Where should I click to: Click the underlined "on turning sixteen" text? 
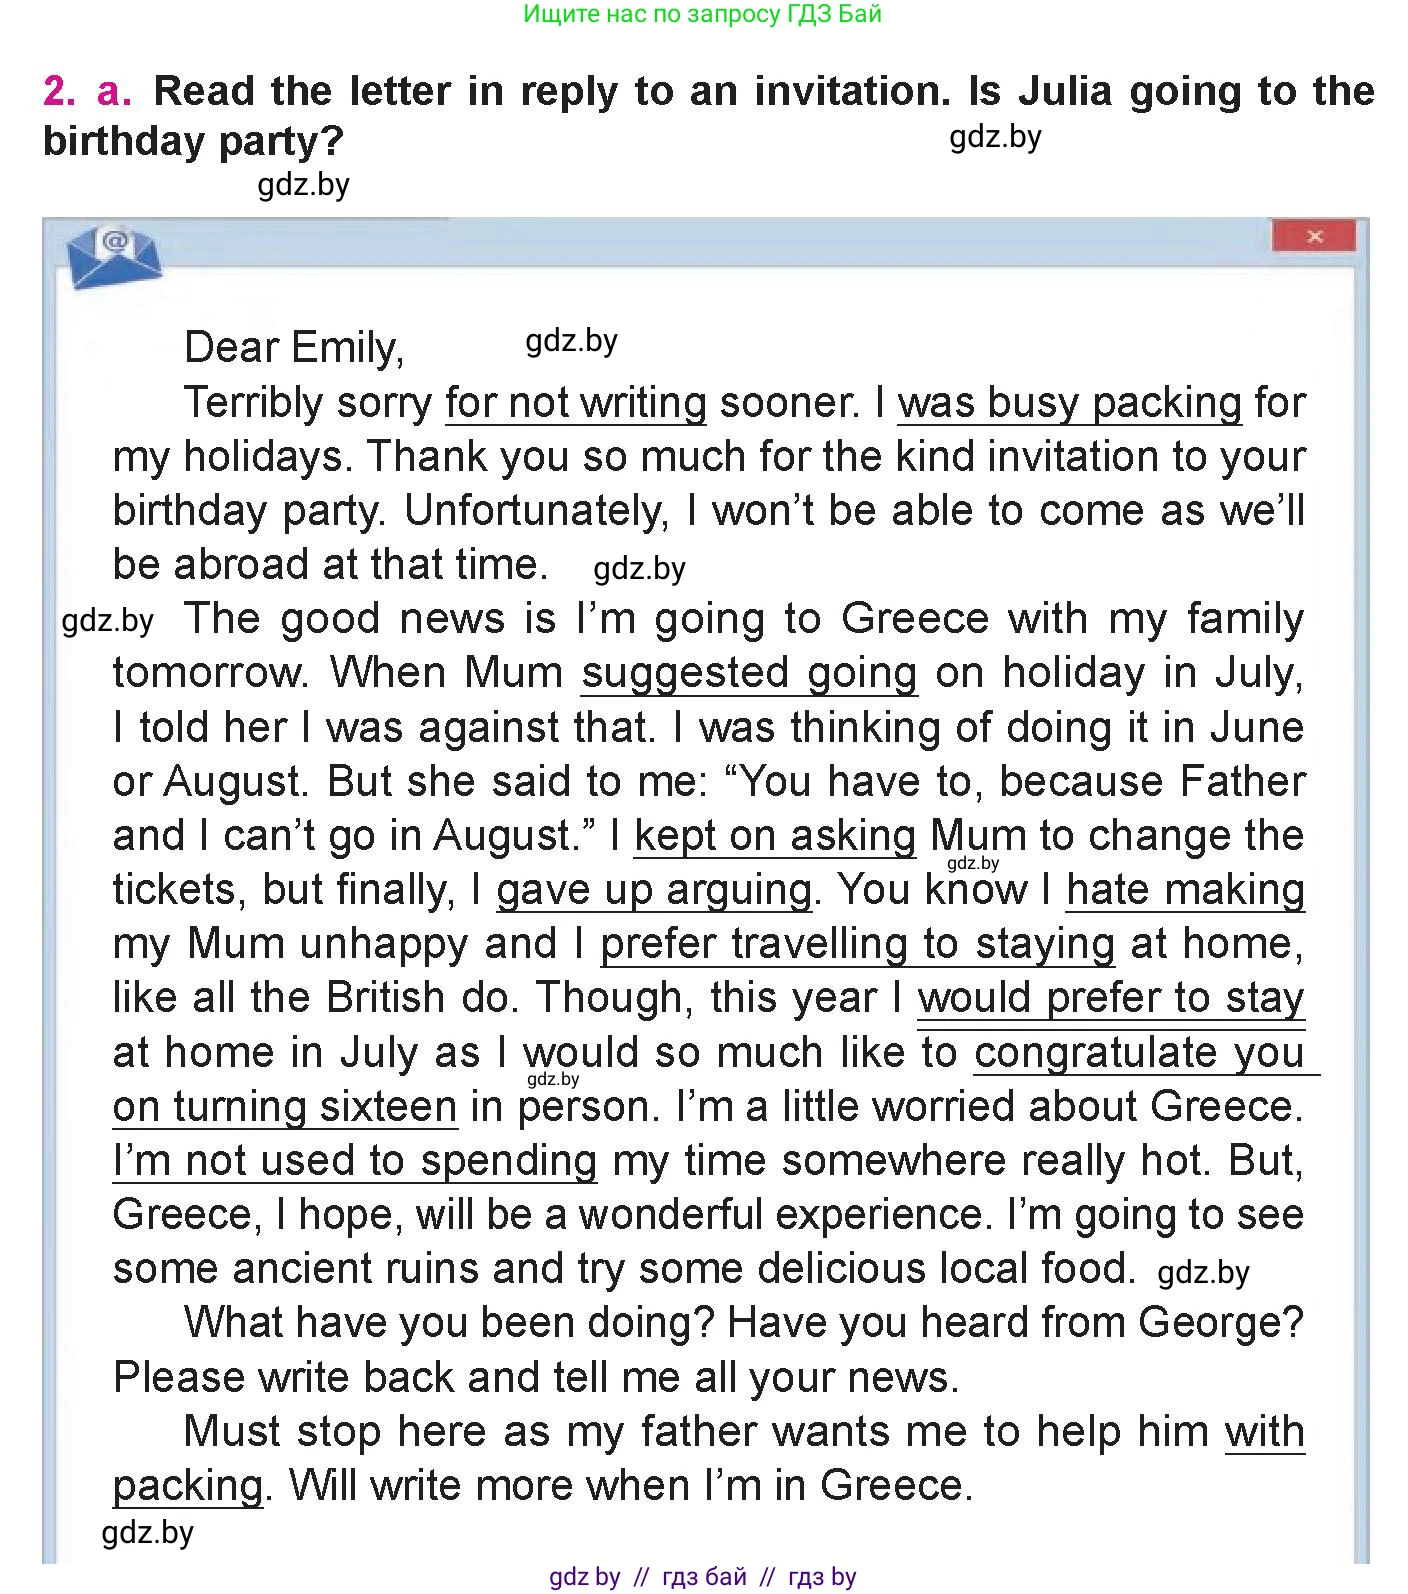(x=285, y=1107)
